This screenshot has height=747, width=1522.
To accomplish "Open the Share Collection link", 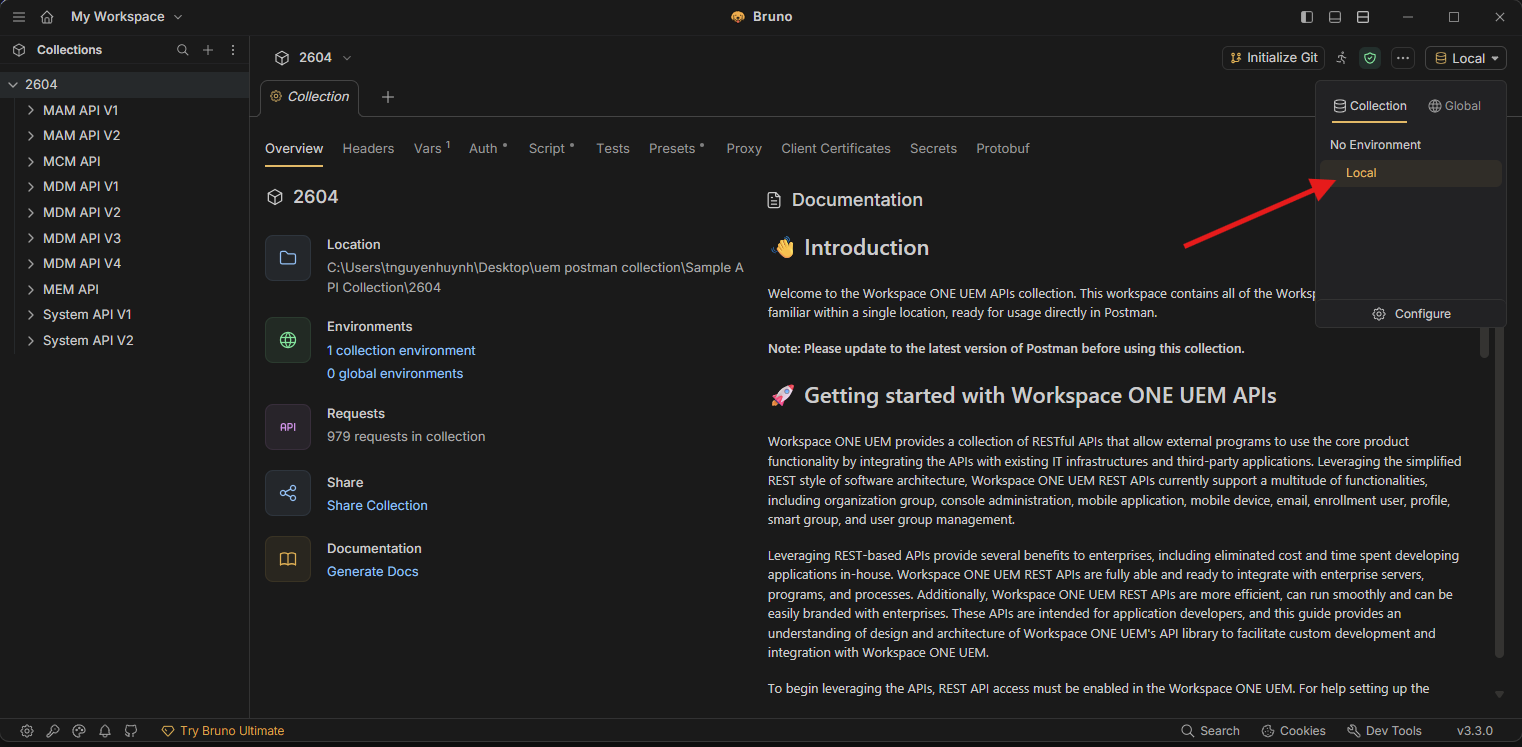I will (377, 505).
